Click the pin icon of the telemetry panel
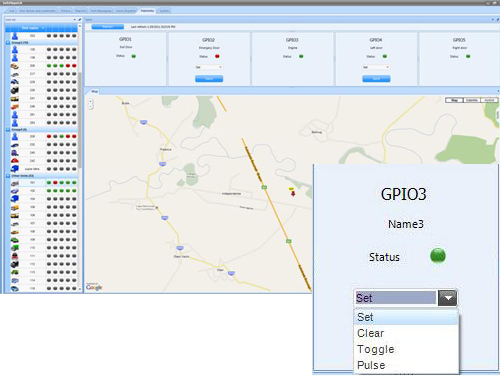The image size is (500, 376). pyautogui.click(x=497, y=20)
